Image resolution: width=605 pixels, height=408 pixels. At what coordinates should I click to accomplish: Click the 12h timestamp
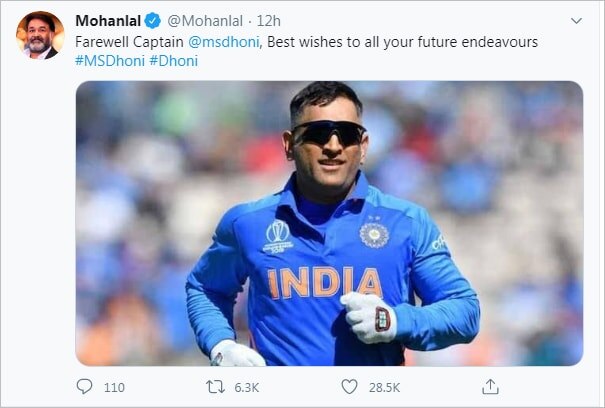pyautogui.click(x=269, y=20)
